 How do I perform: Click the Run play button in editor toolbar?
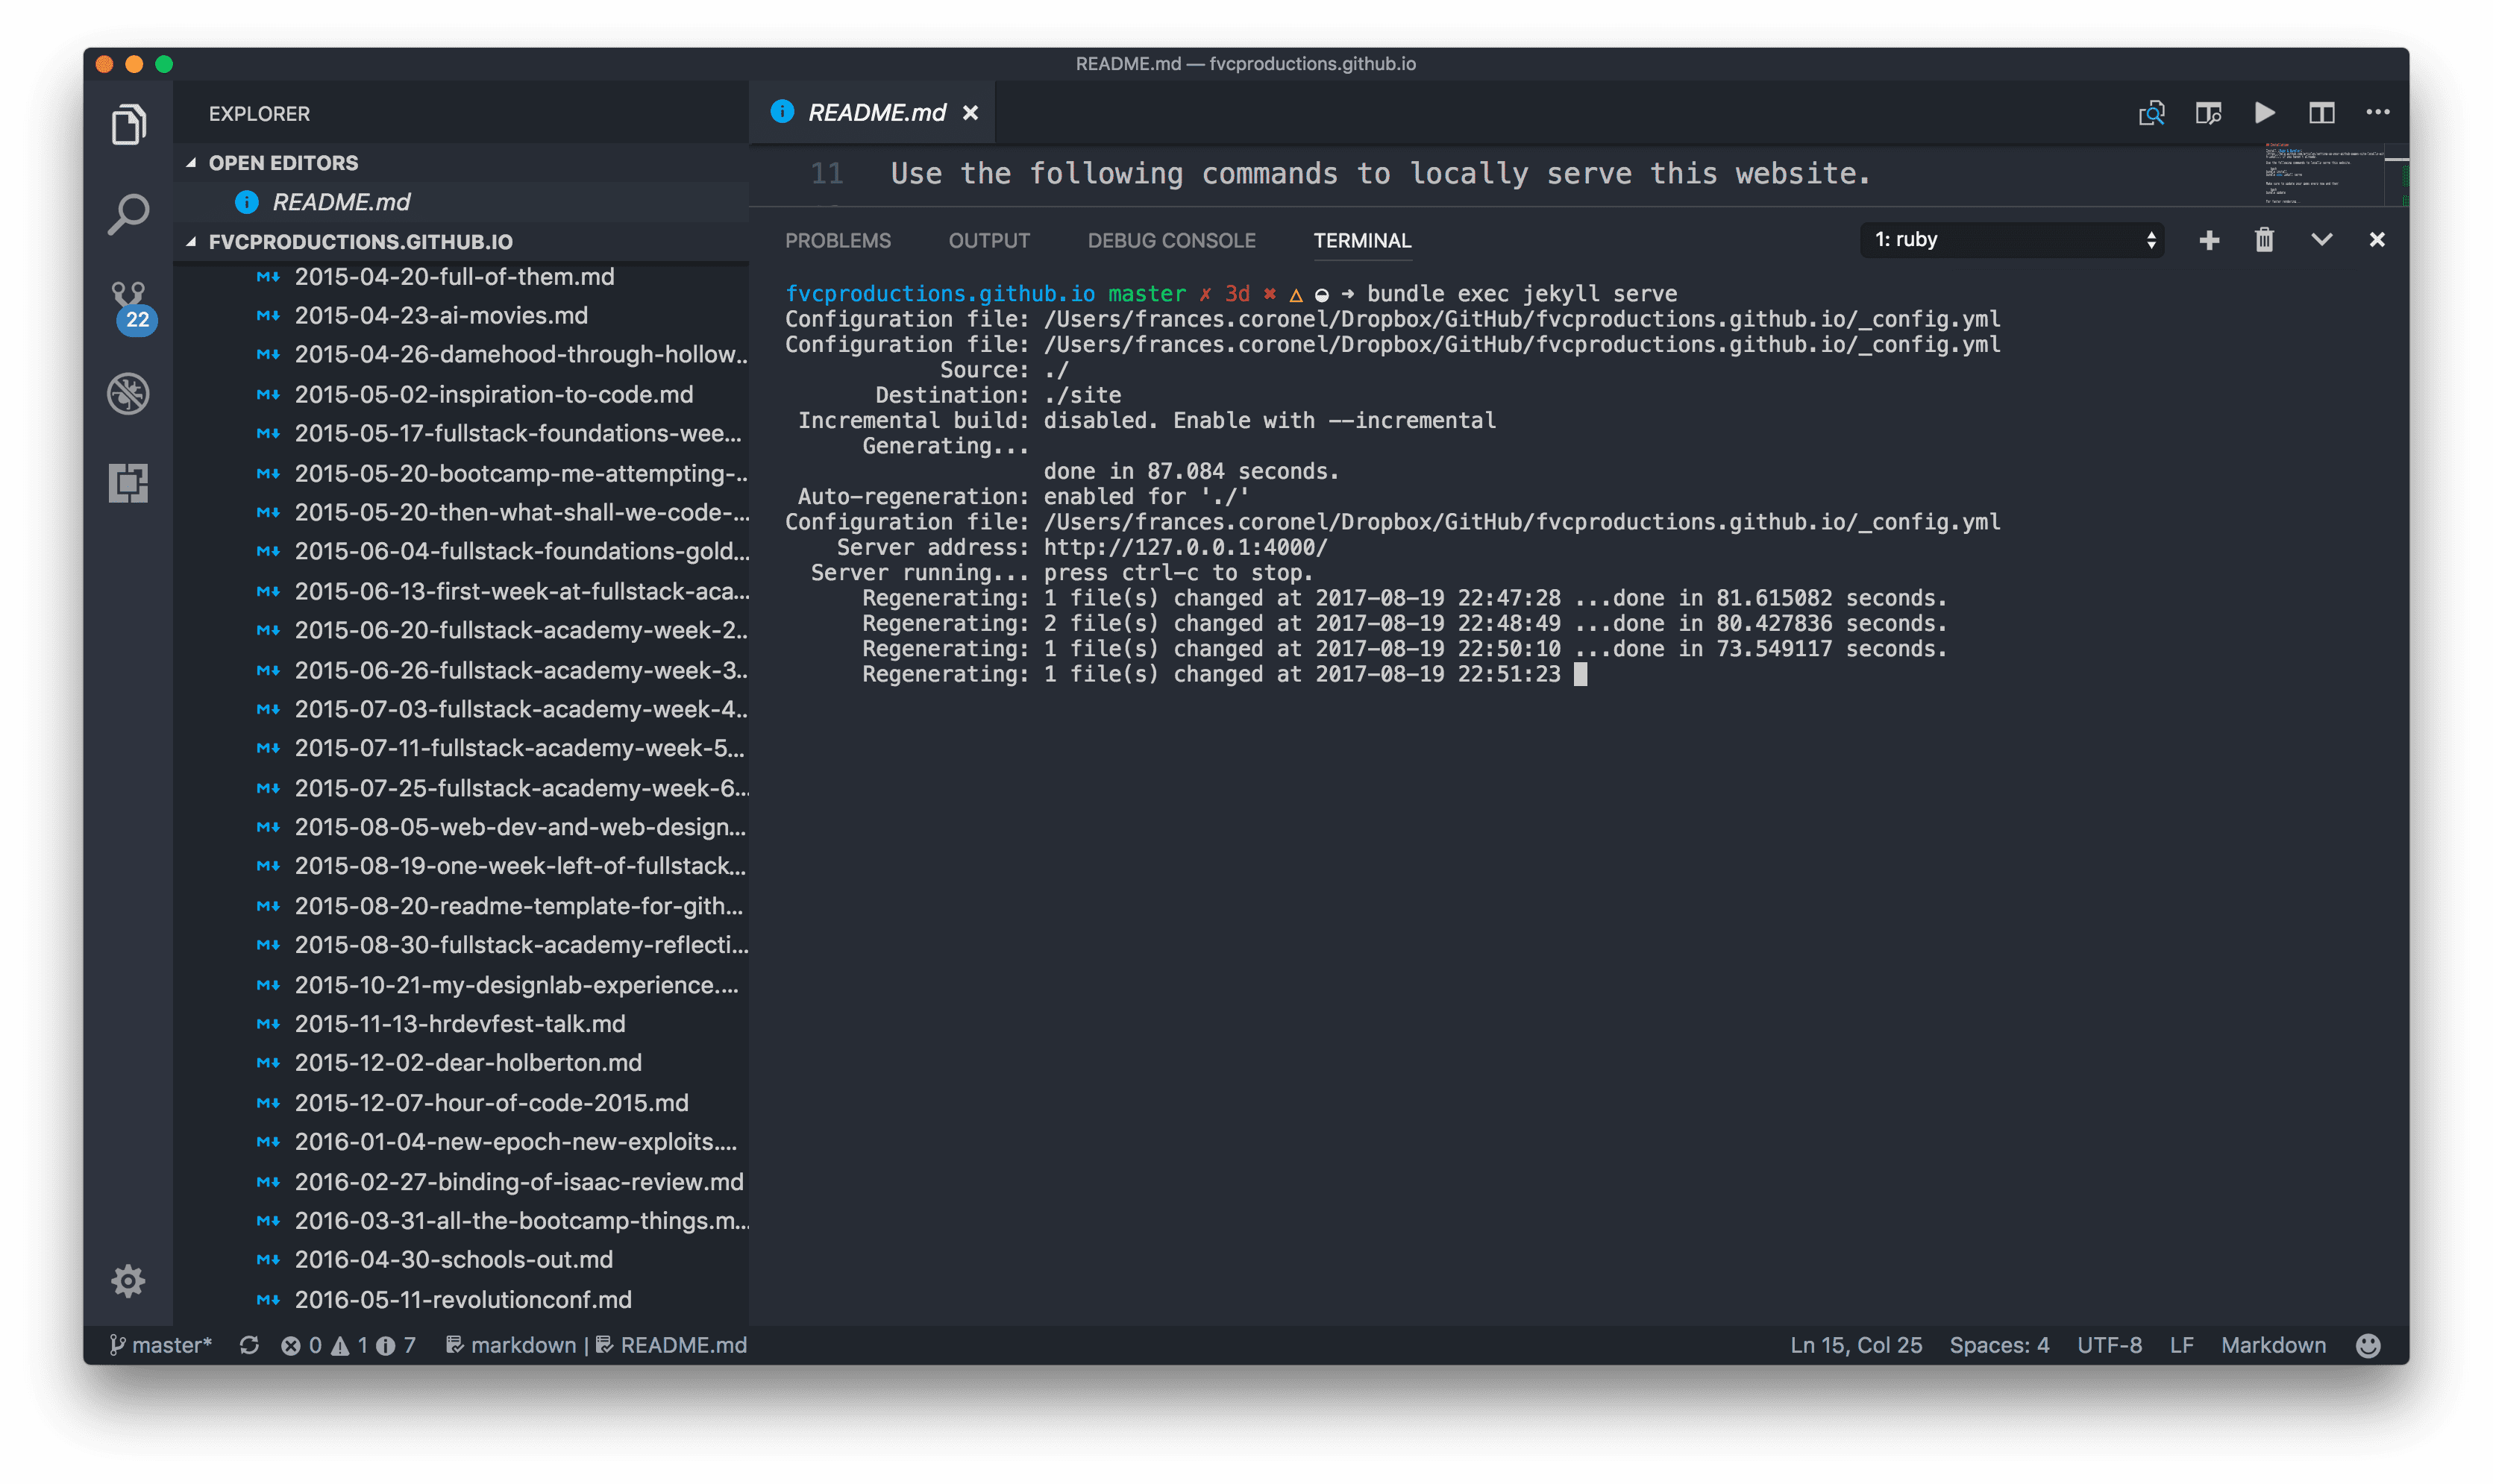[2265, 113]
